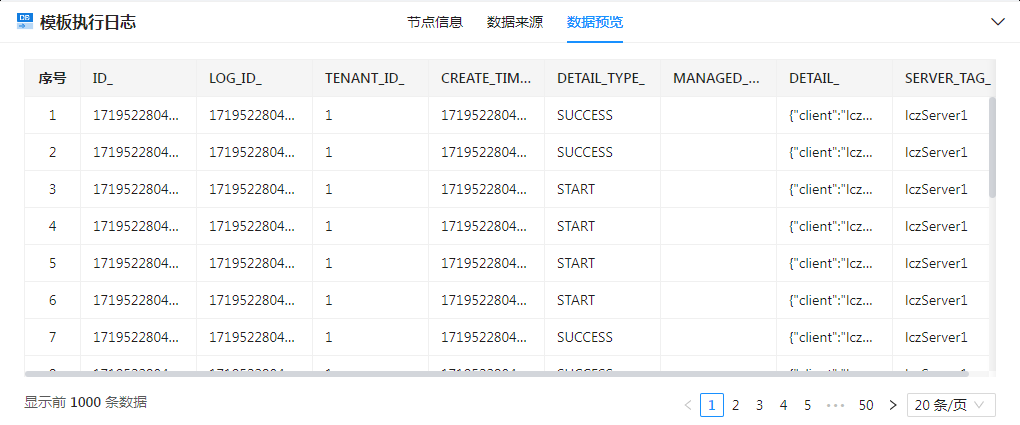Jump to page 2
The width and height of the screenshot is (1020, 425).
tap(736, 405)
